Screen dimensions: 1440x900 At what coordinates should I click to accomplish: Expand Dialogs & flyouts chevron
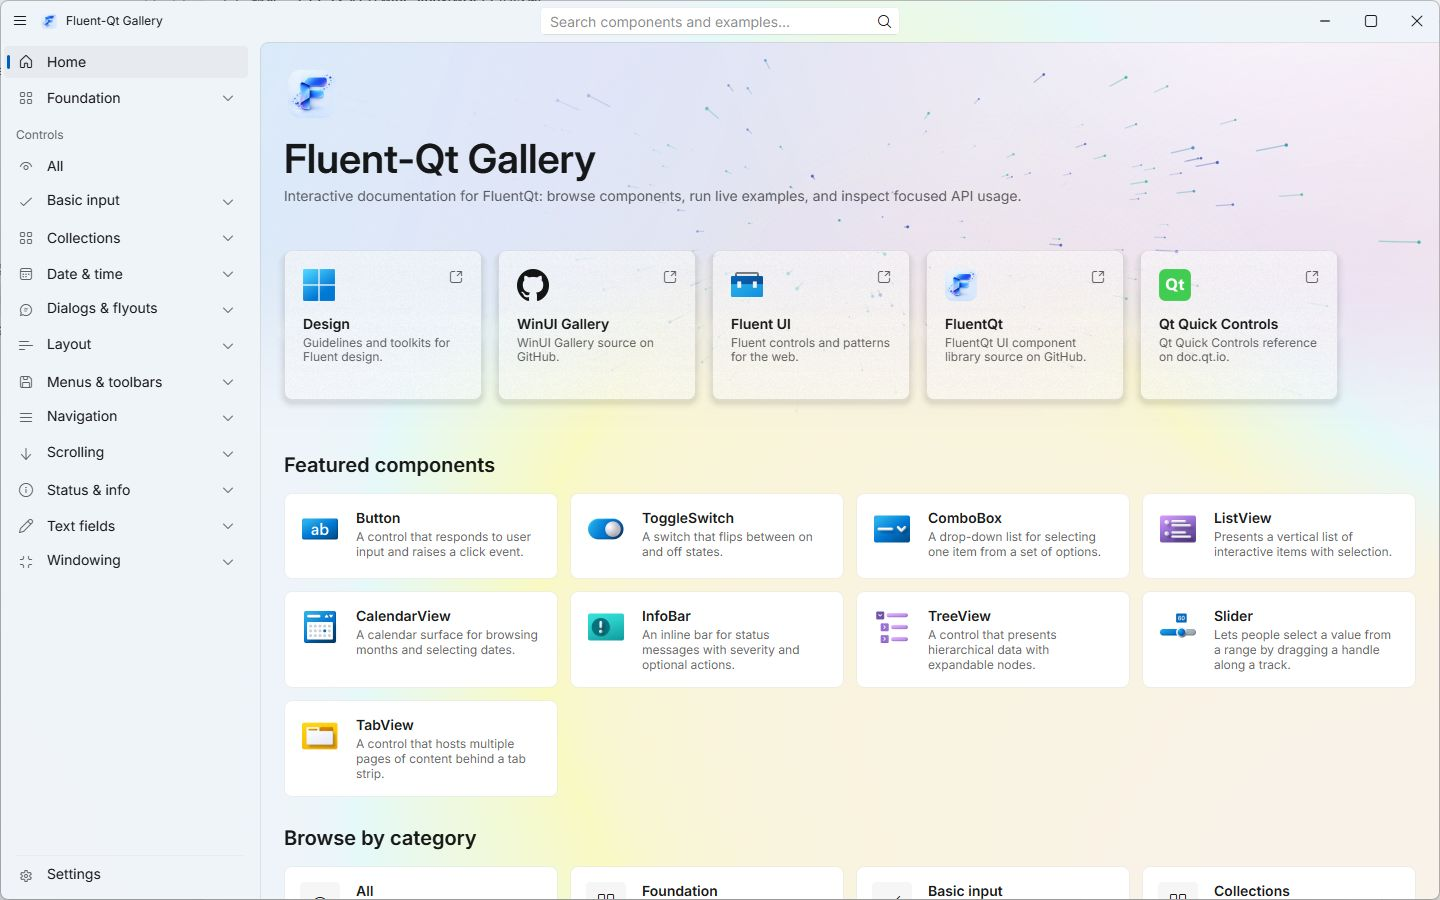[228, 309]
